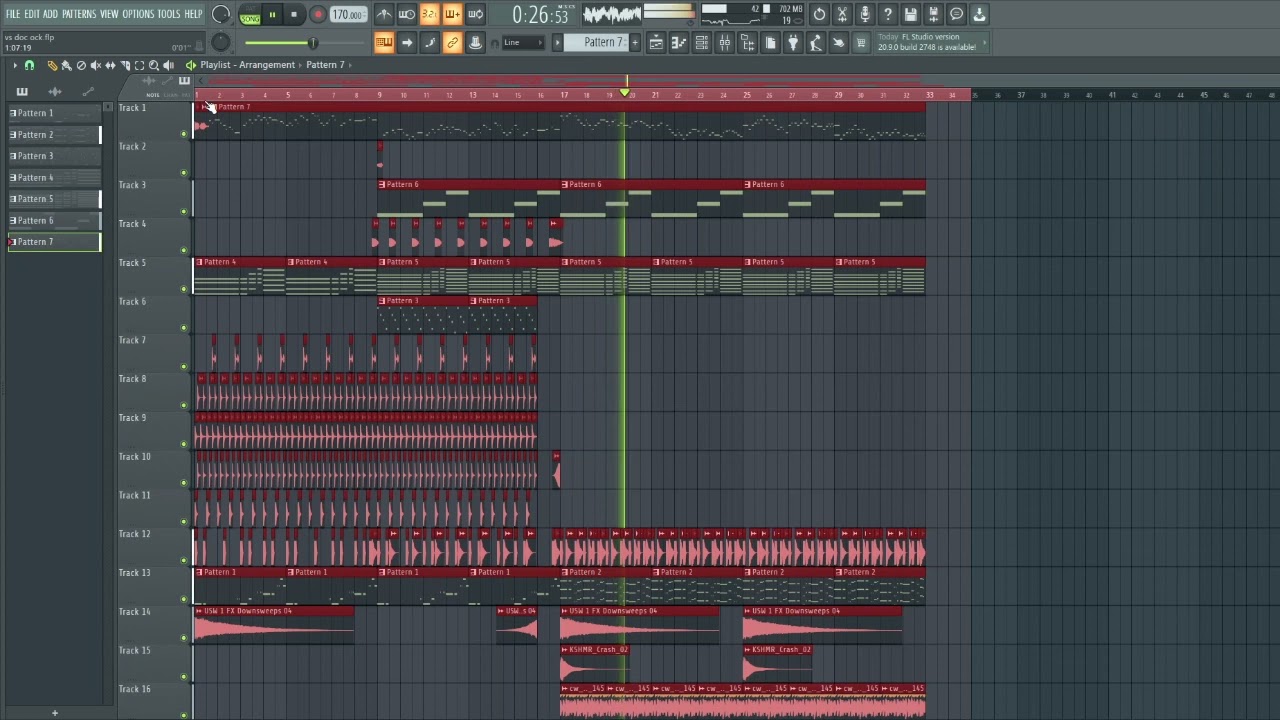Viewport: 1280px width, 720px height.
Task: Toggle the metronome icon
Action: point(384,14)
